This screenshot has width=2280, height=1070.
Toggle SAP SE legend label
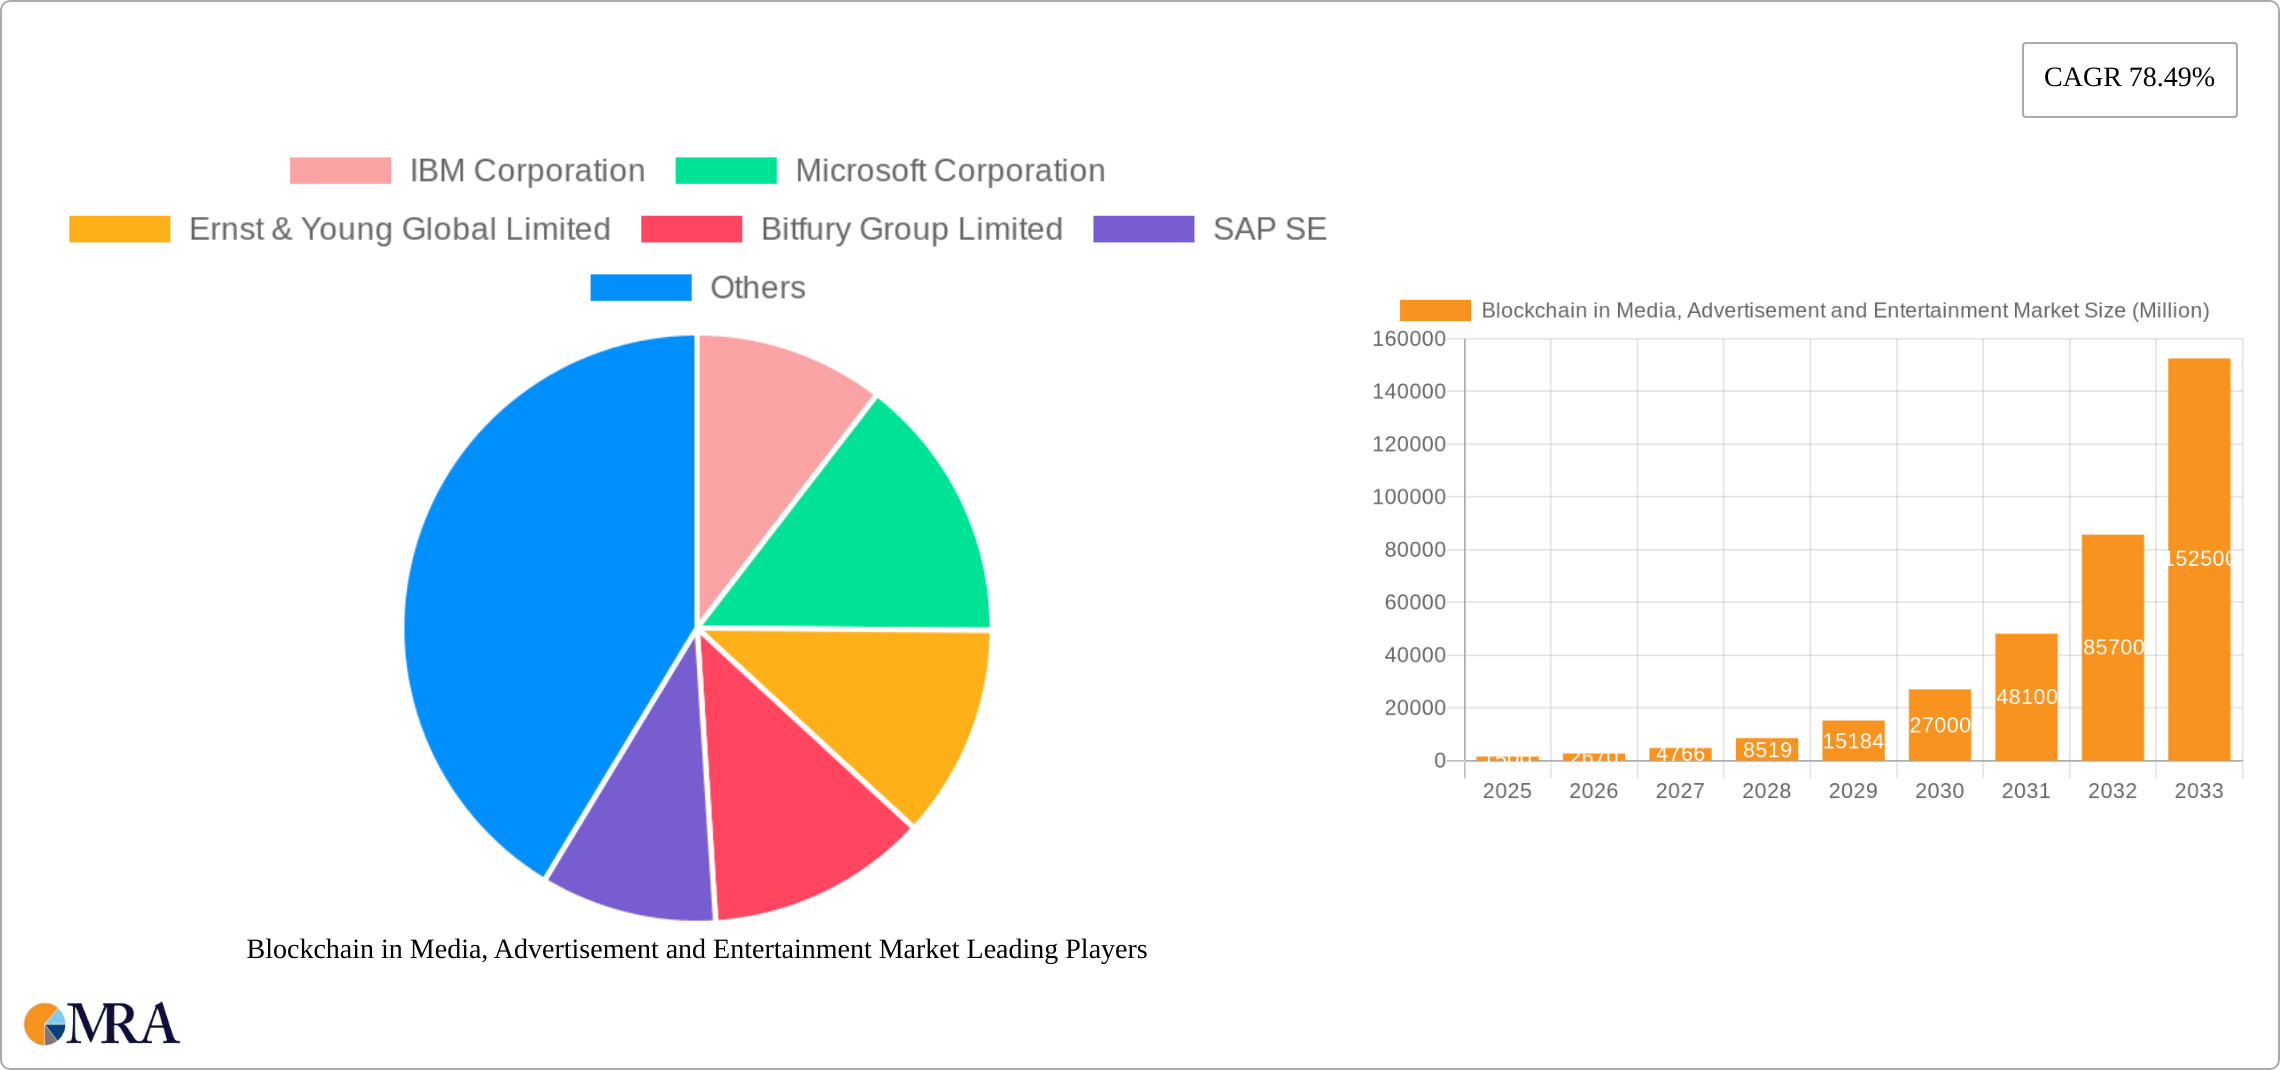click(1269, 229)
